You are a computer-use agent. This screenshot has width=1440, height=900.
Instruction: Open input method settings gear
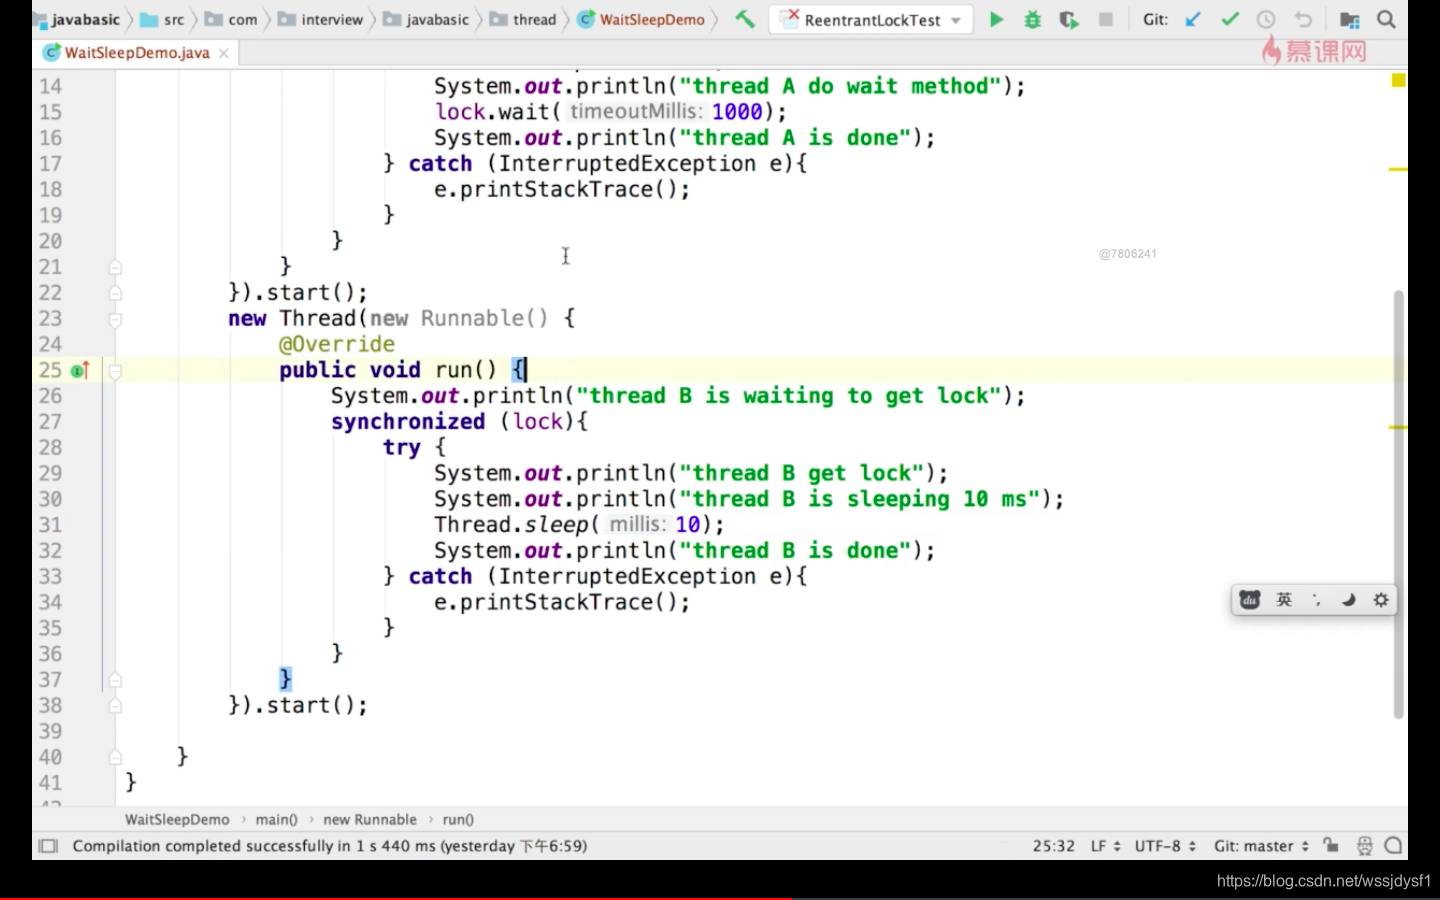pyautogui.click(x=1381, y=600)
